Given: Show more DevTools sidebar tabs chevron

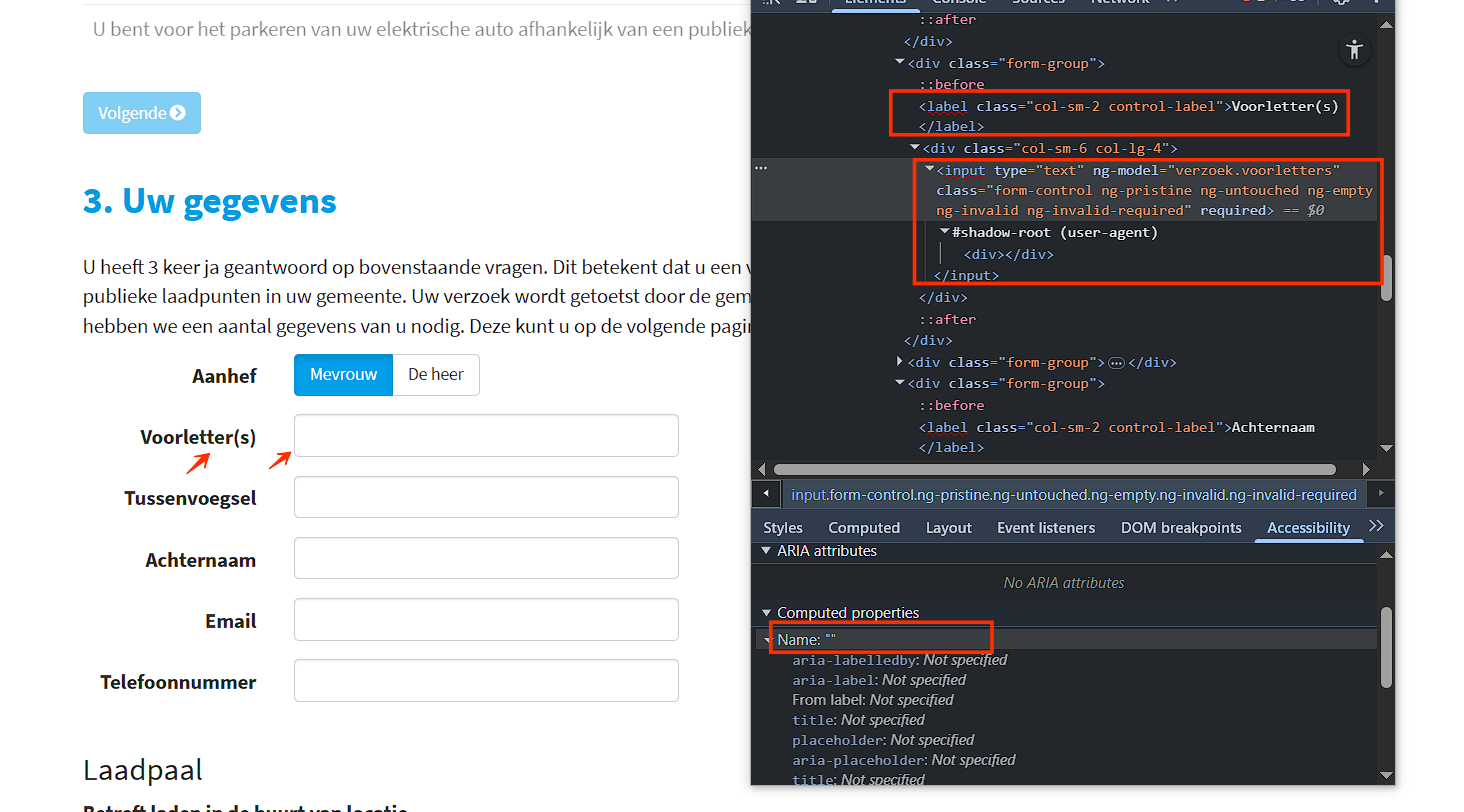Looking at the screenshot, I should [1376, 526].
